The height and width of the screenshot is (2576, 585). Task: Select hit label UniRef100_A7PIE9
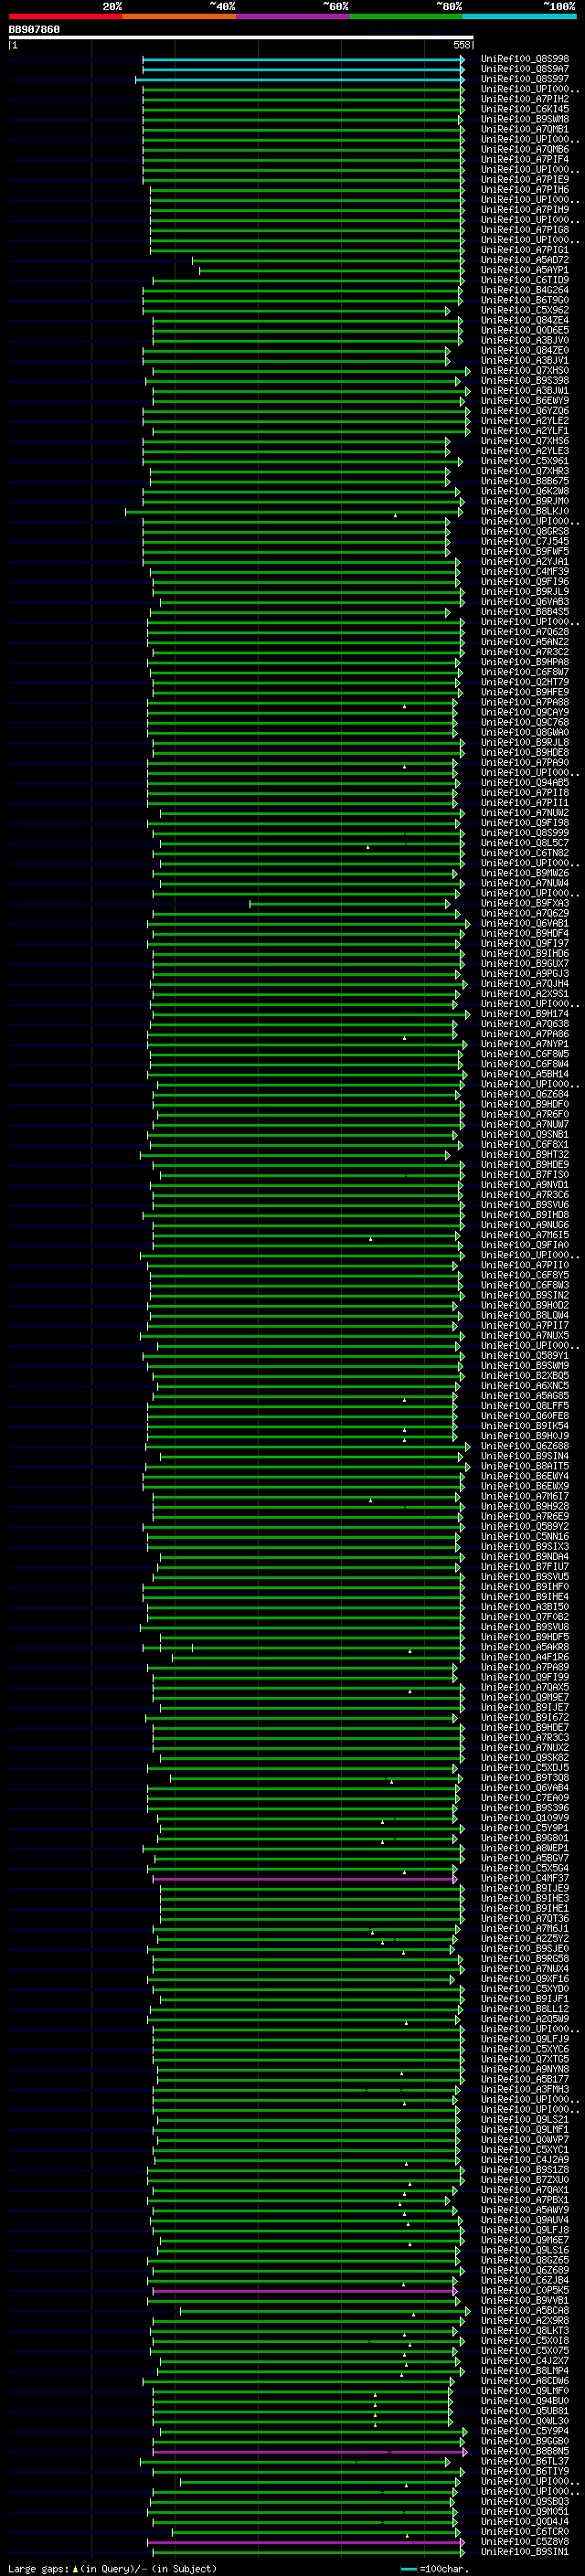(525, 179)
